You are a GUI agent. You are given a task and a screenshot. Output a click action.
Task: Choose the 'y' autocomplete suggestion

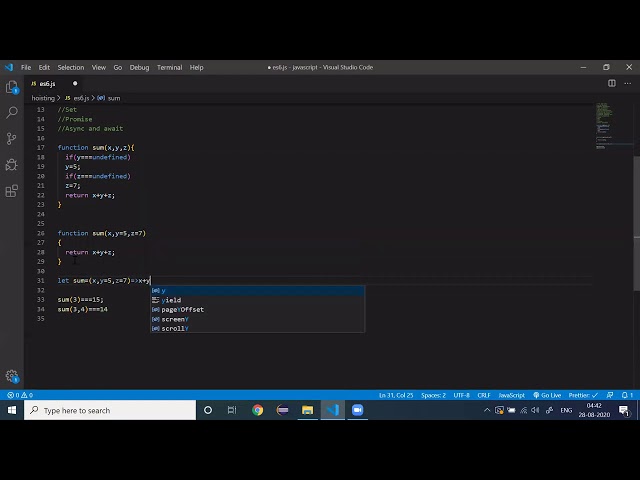[x=258, y=290]
